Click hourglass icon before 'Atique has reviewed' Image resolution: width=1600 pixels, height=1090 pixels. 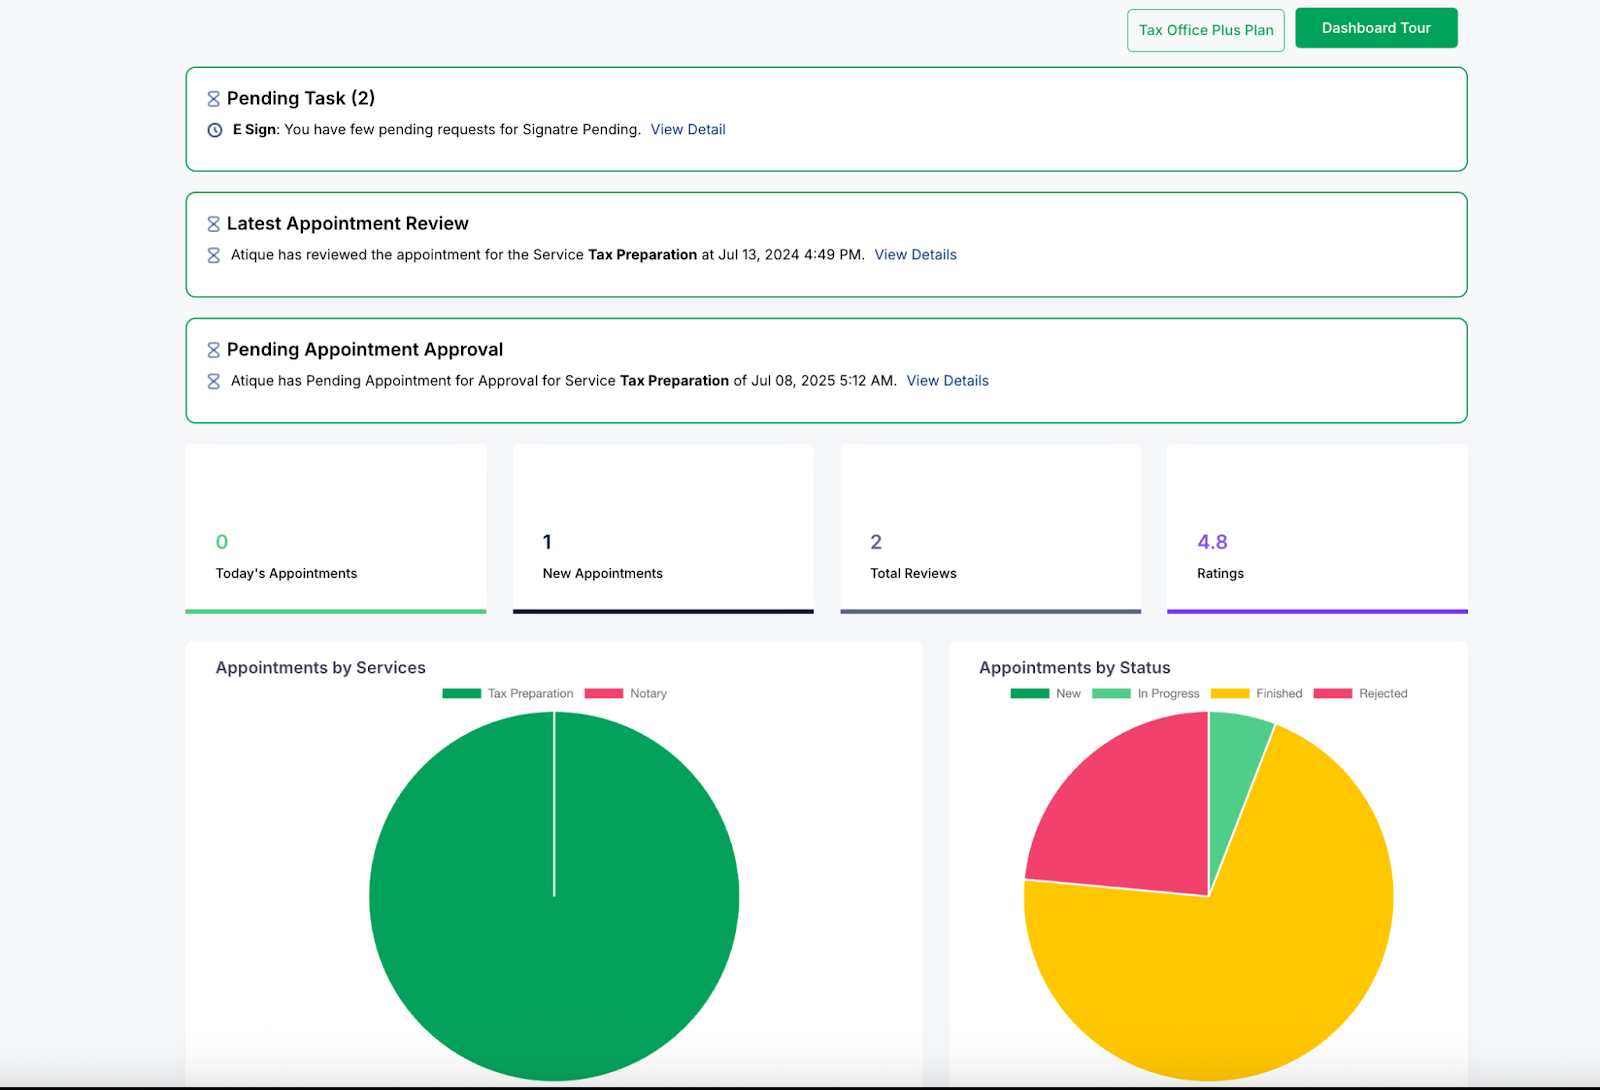(213, 255)
